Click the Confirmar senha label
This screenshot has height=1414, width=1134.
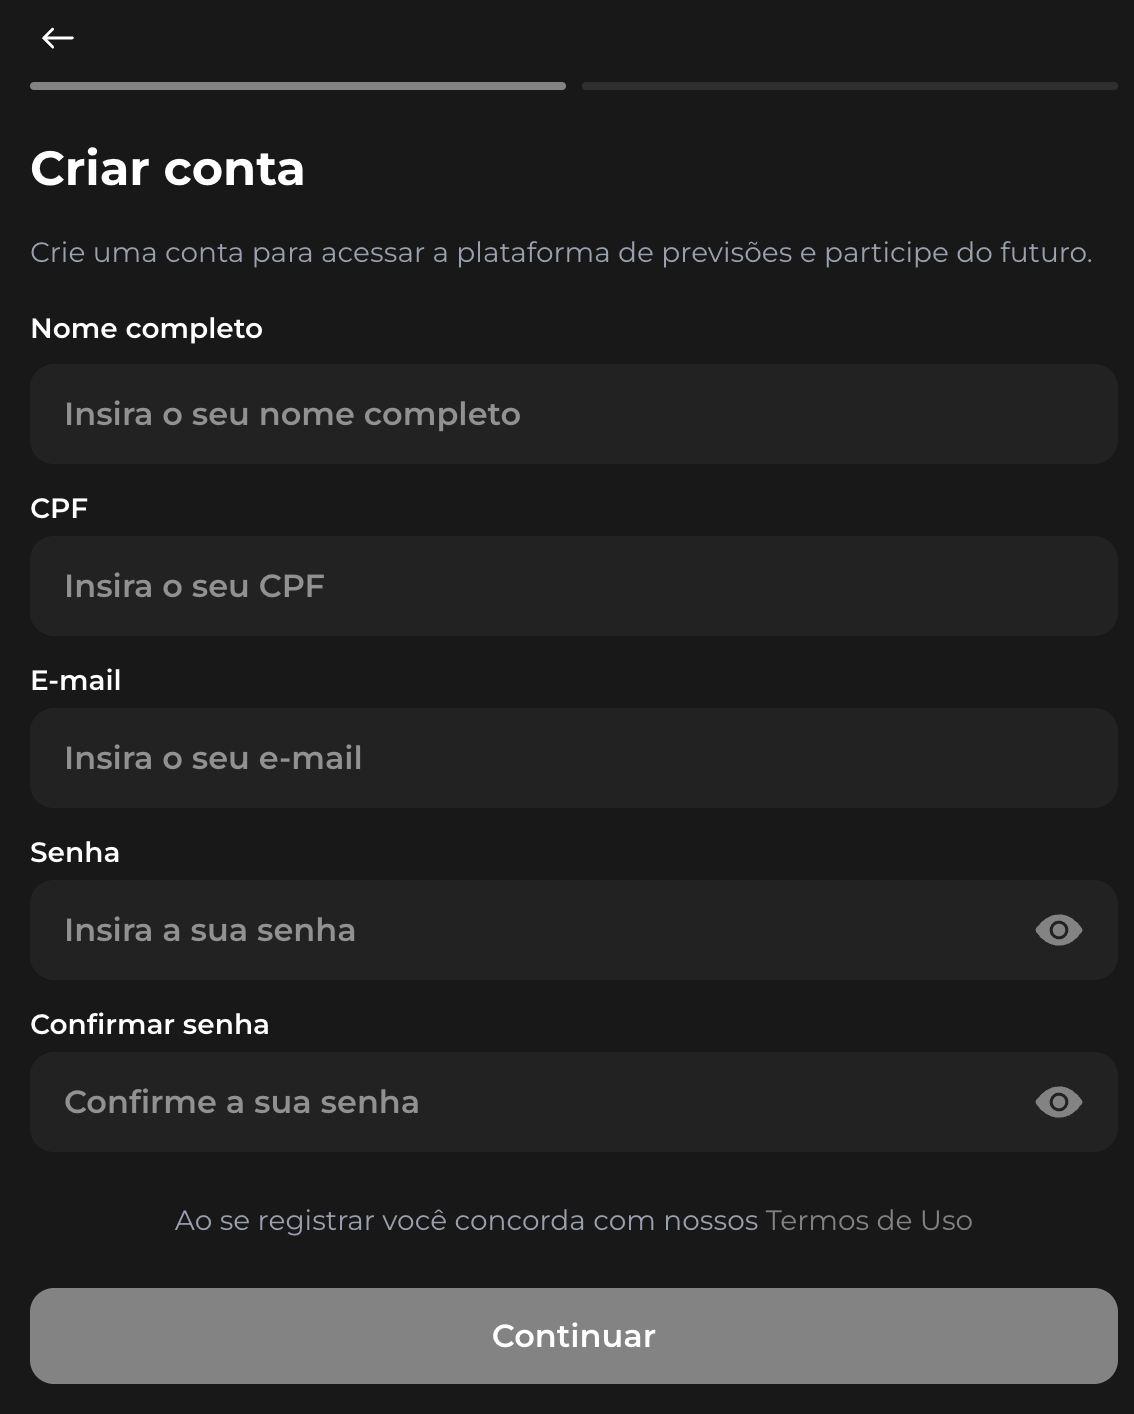(150, 1024)
